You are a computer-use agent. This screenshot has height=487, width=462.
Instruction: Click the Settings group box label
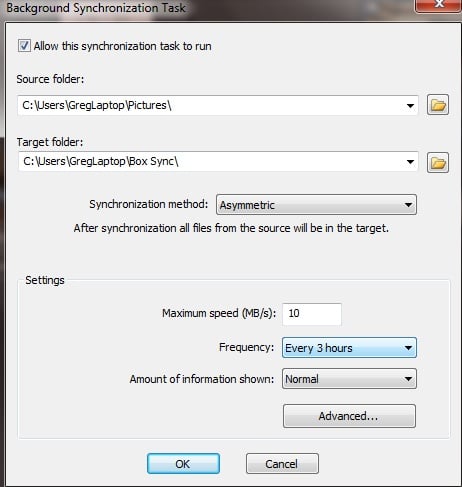[45, 280]
